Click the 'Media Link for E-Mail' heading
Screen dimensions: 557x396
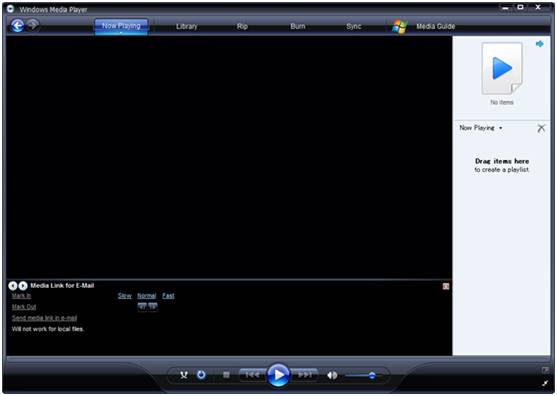pos(62,286)
